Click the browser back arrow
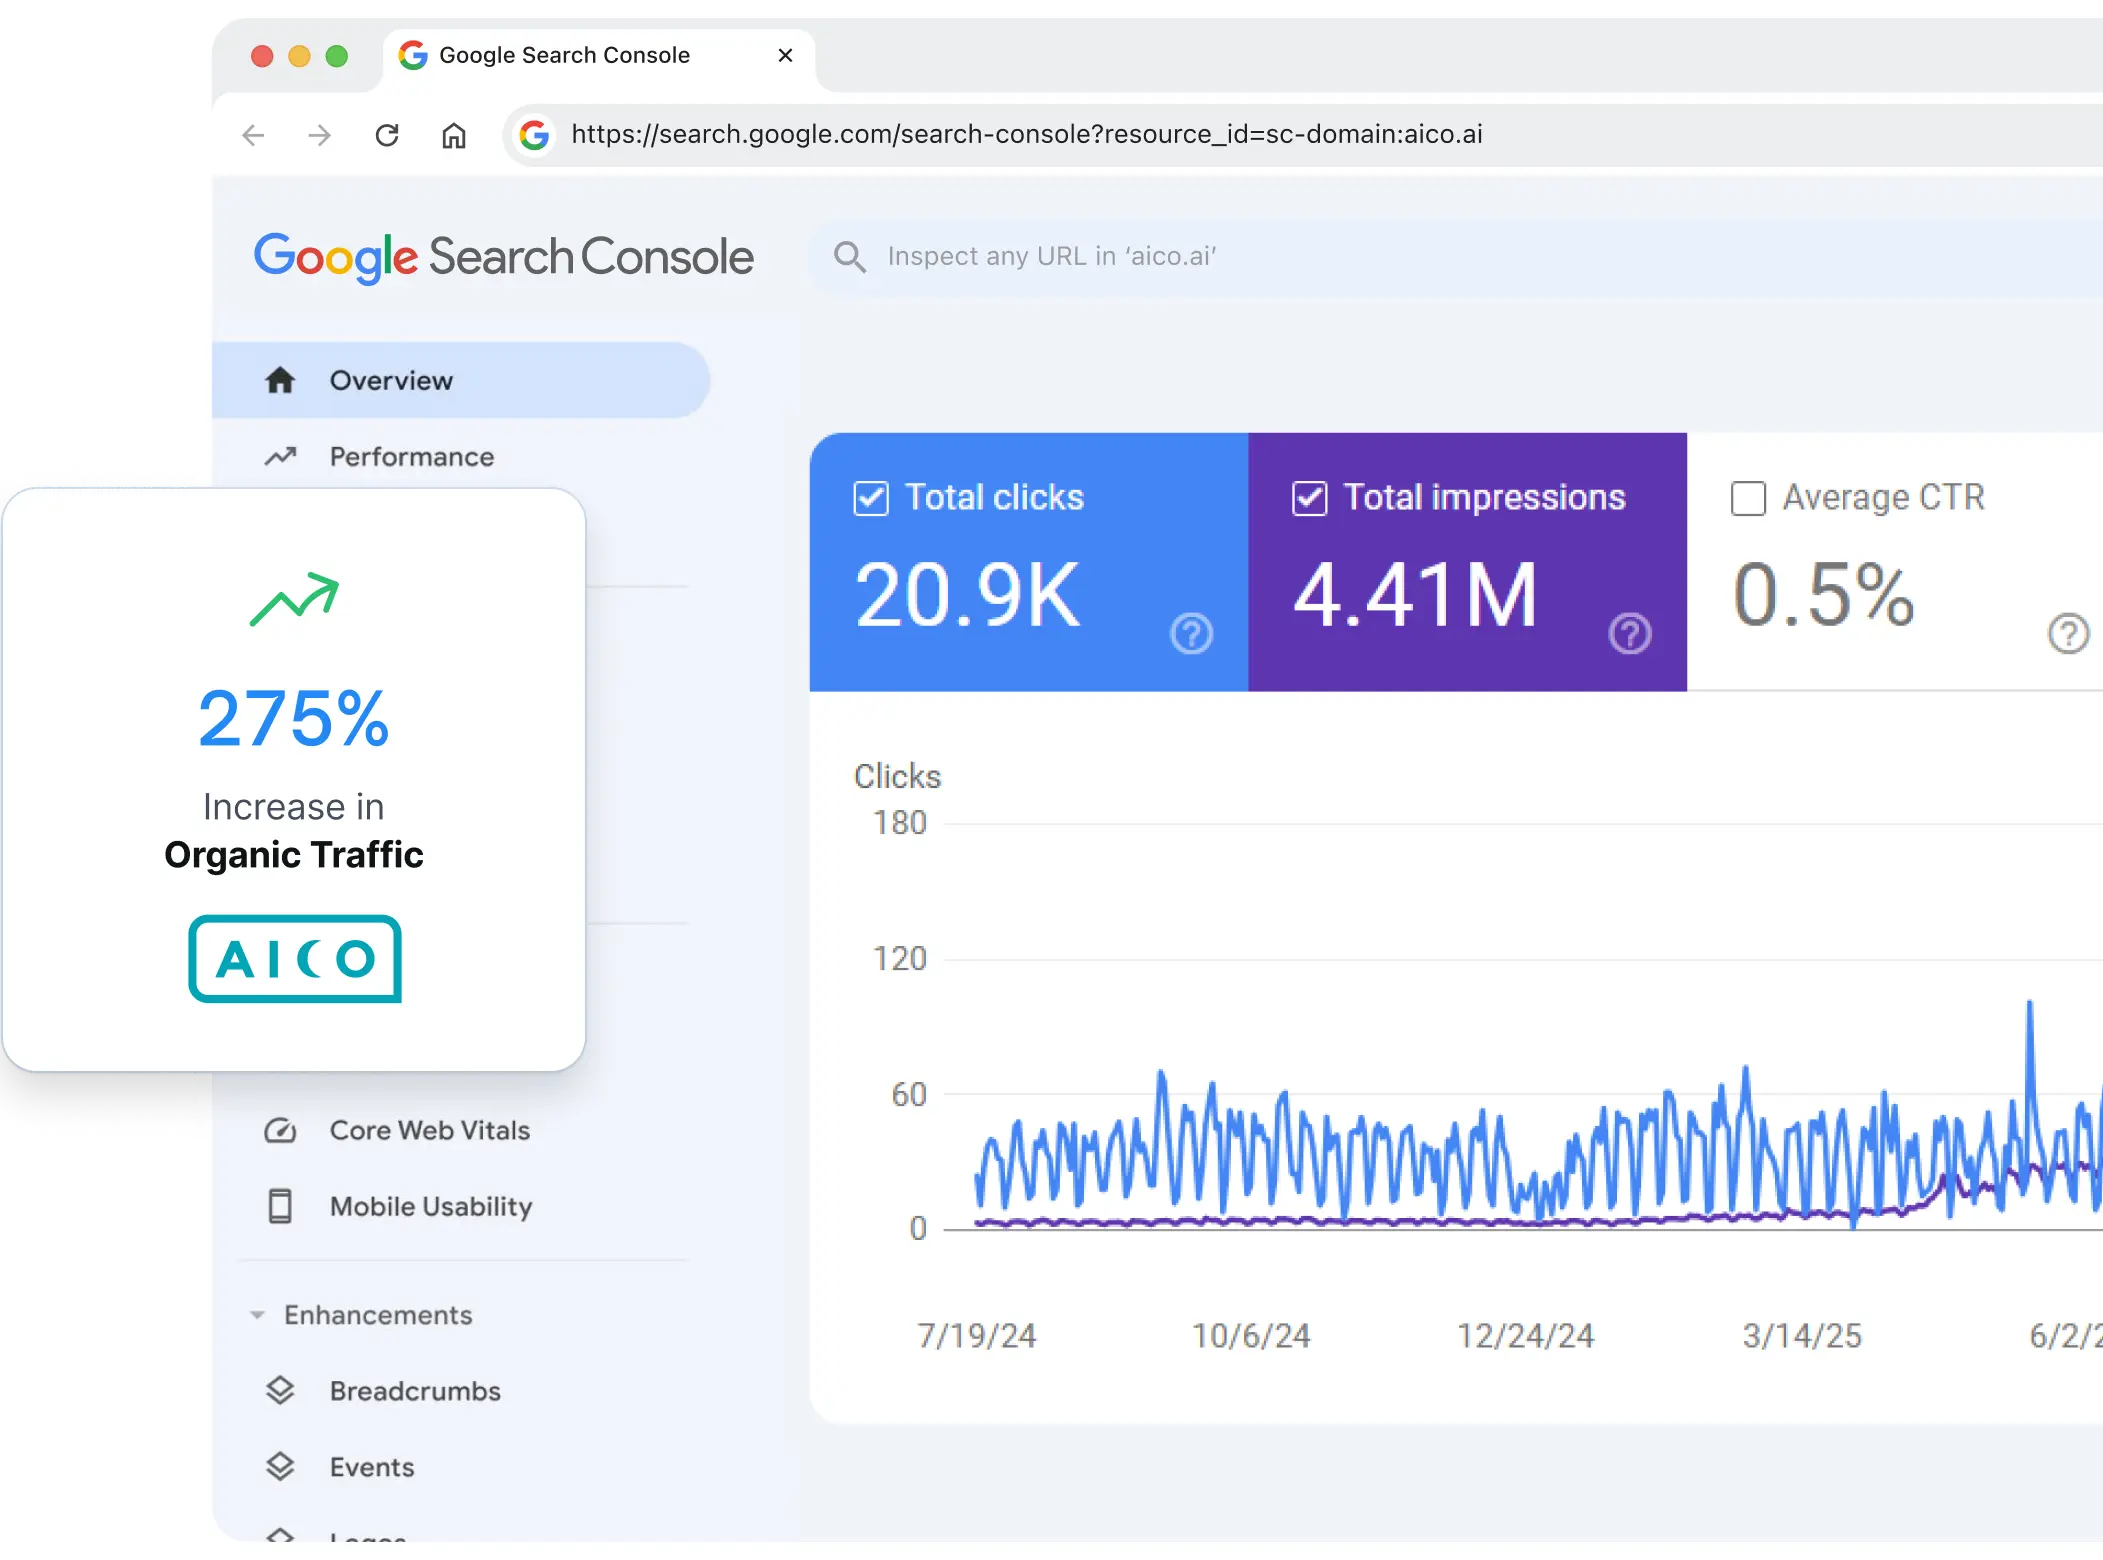Viewport: 2103px width, 1560px height. (x=254, y=135)
